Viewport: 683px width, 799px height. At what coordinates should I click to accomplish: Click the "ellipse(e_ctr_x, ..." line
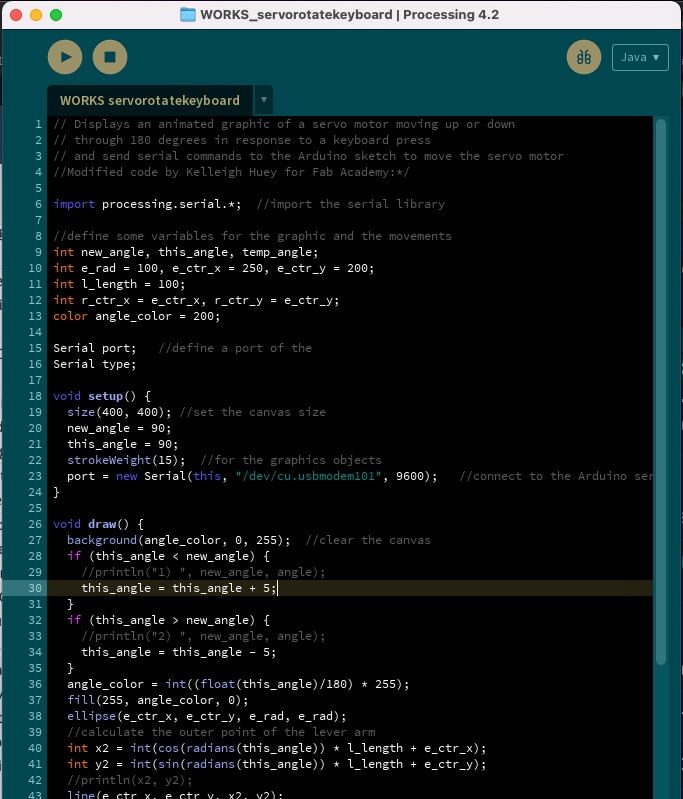tap(207, 716)
